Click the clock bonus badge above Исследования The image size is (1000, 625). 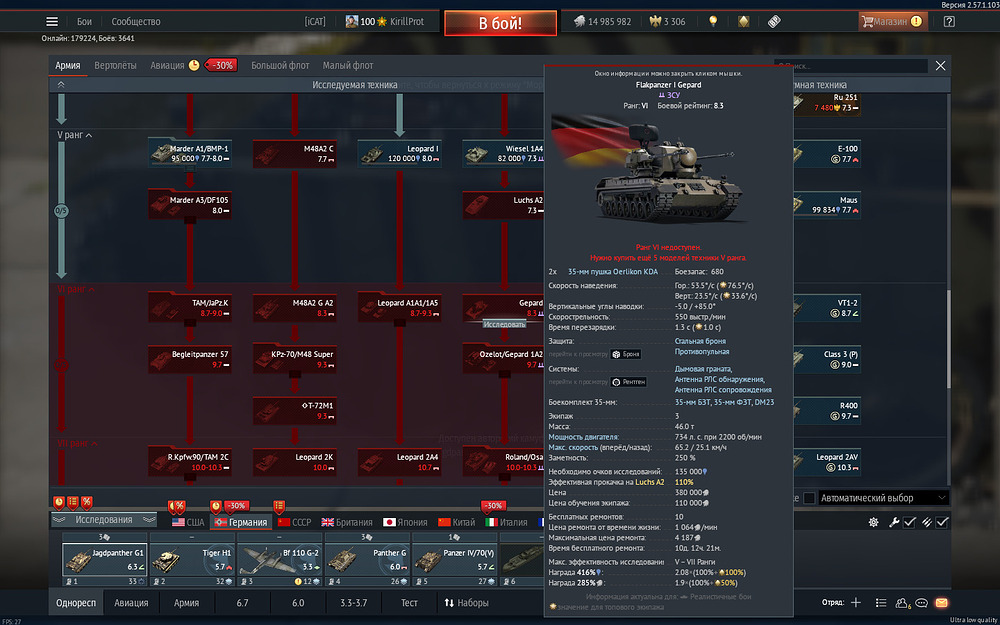point(59,503)
